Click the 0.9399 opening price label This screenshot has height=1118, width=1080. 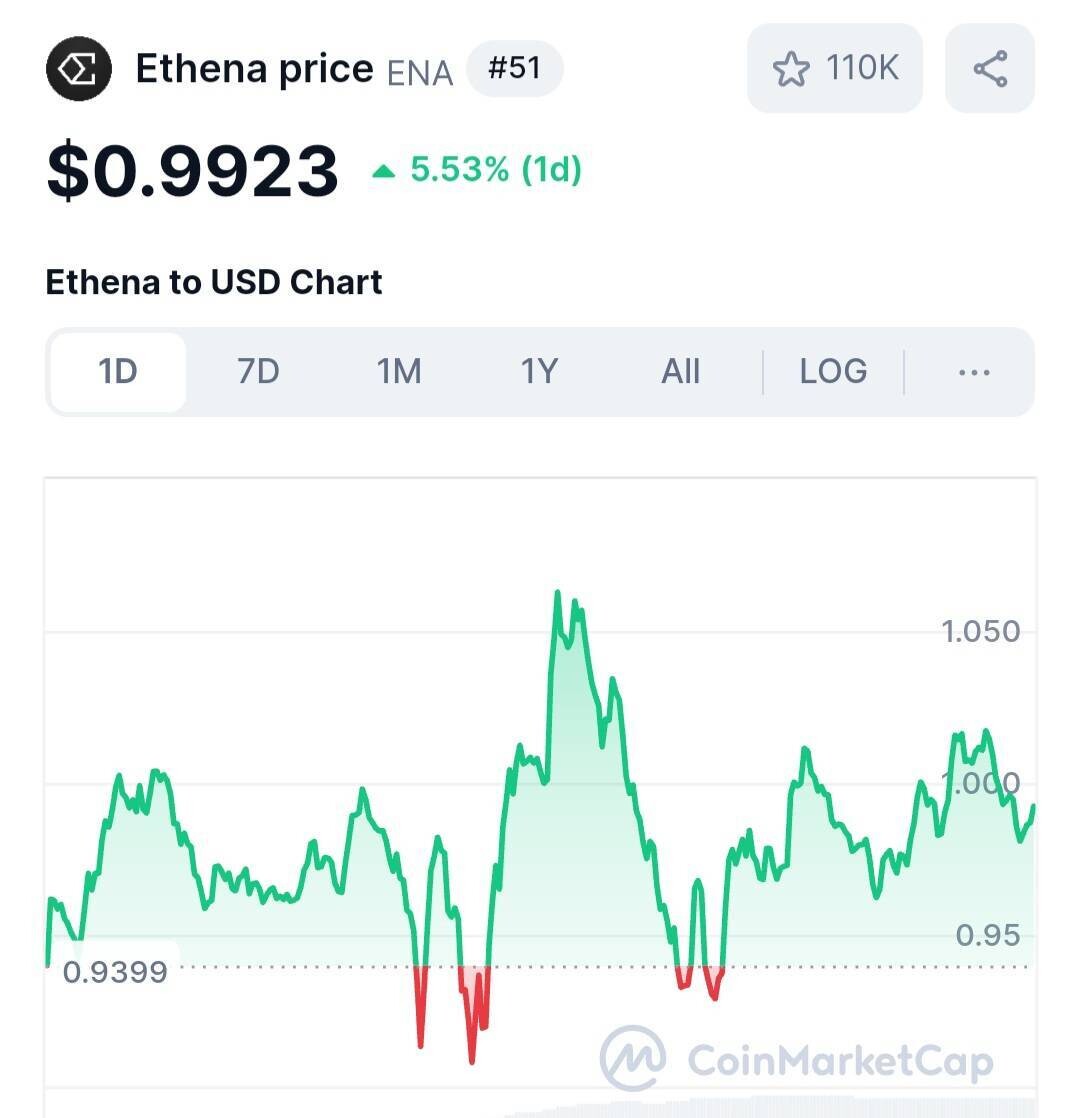(x=115, y=971)
